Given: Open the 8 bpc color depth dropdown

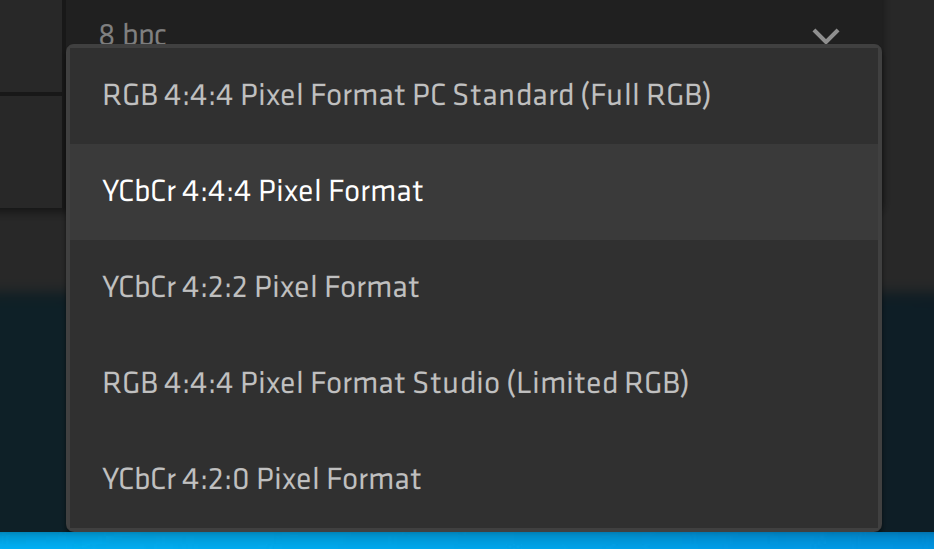Looking at the screenshot, I should pos(470,30).
